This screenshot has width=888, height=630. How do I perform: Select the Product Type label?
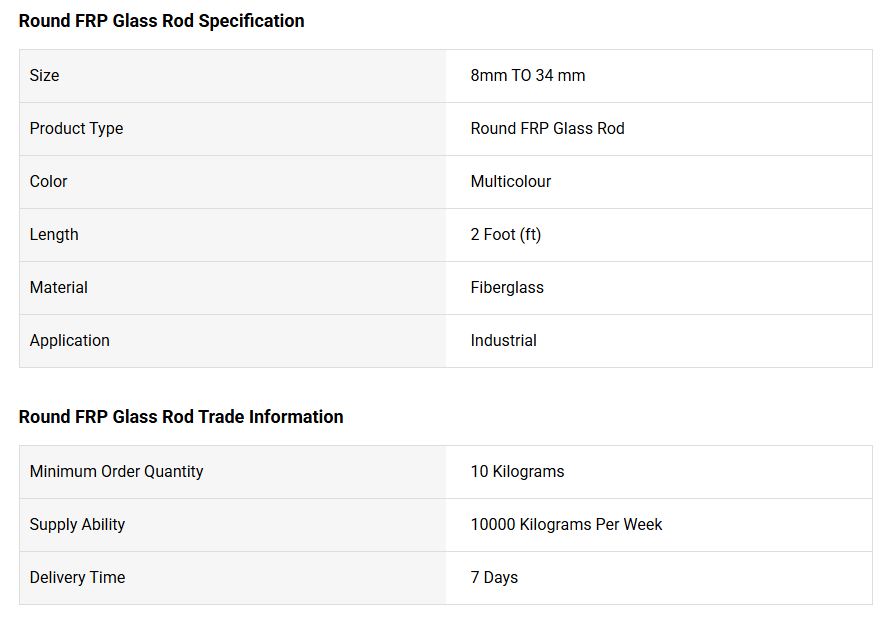[x=77, y=129]
